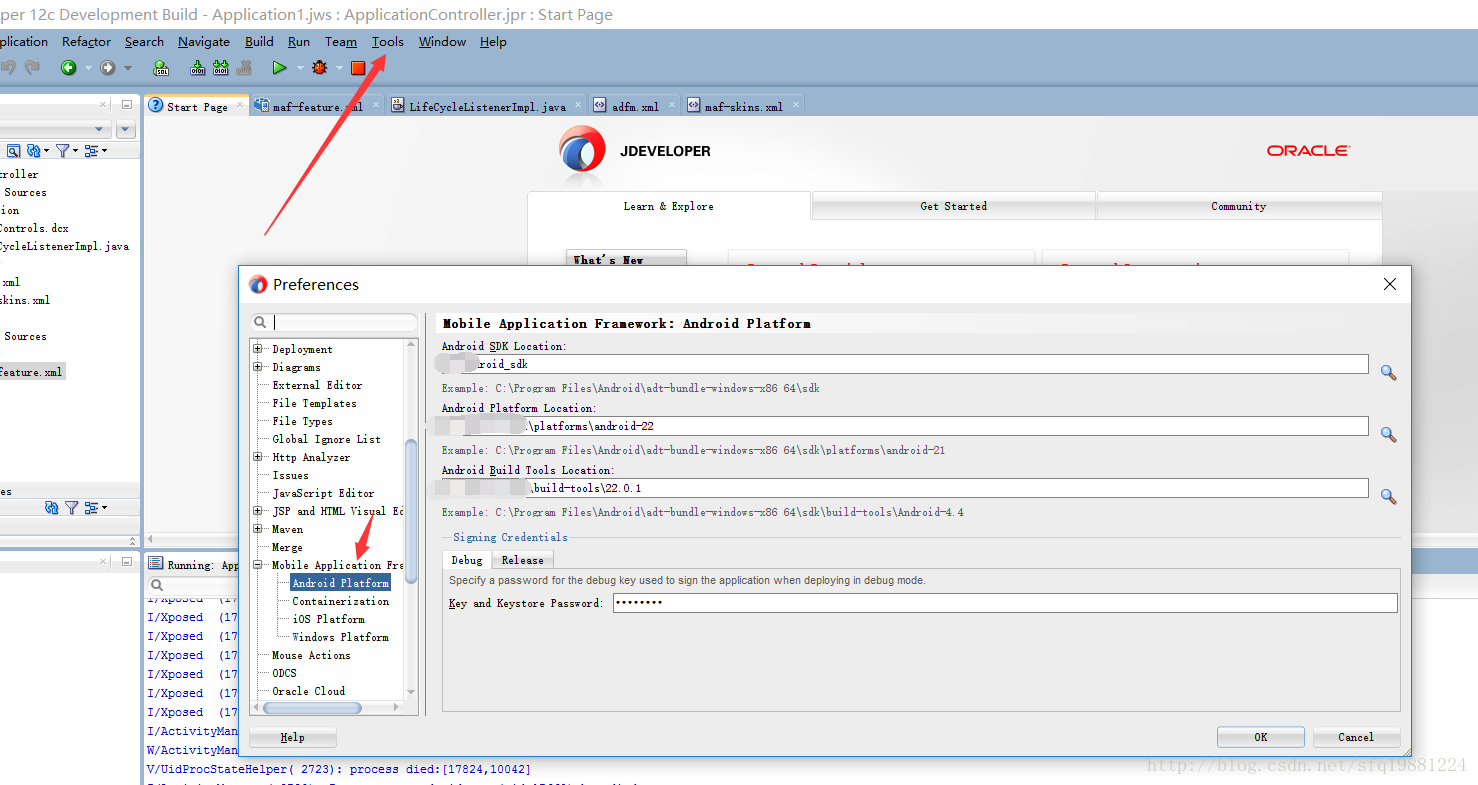The image size is (1478, 785).
Task: Stop the running app with red square
Action: coord(358,68)
